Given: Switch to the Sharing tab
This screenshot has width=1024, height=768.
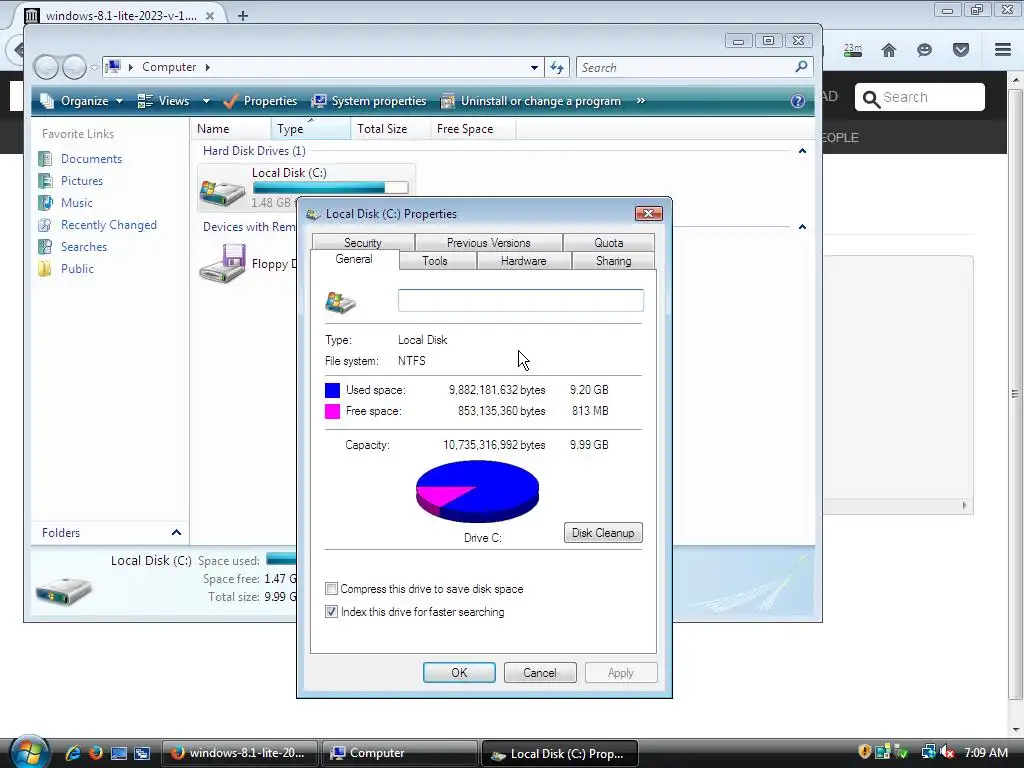Looking at the screenshot, I should [614, 261].
